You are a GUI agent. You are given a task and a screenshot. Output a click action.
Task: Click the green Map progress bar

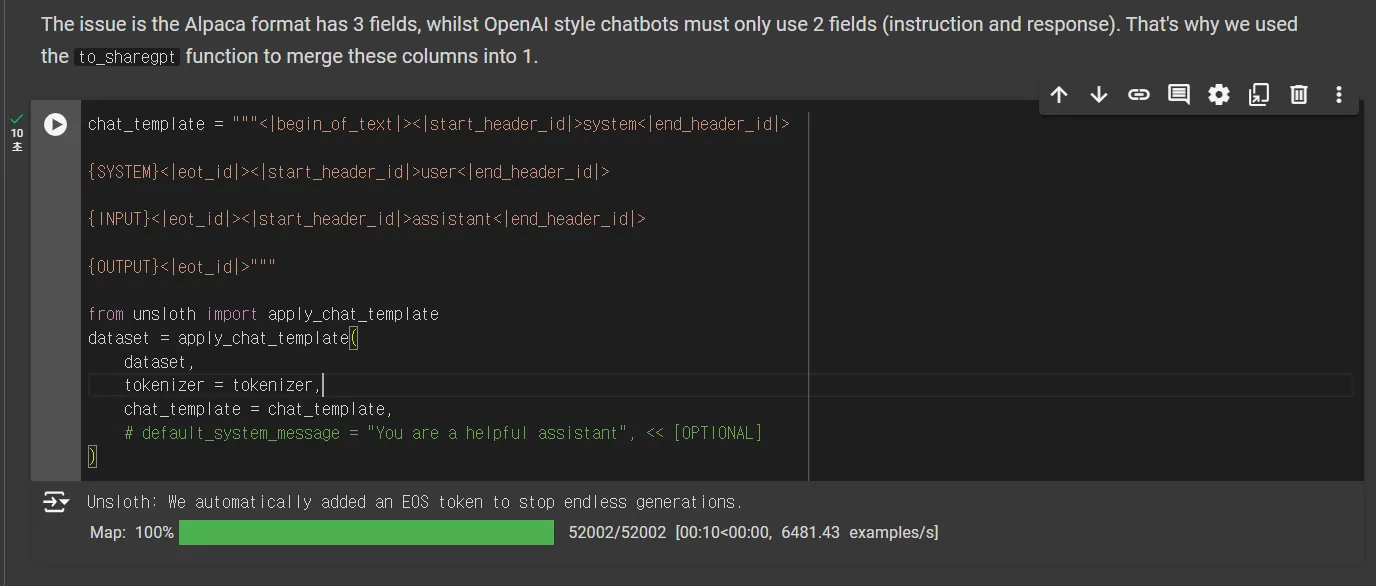tap(366, 533)
